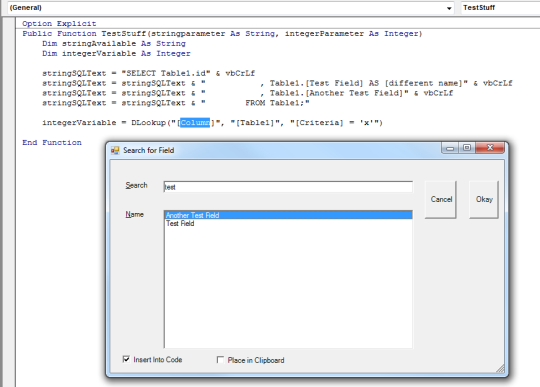Image resolution: width=540 pixels, height=387 pixels.
Task: Minimize the Search for Field dialog
Action: coord(450,148)
